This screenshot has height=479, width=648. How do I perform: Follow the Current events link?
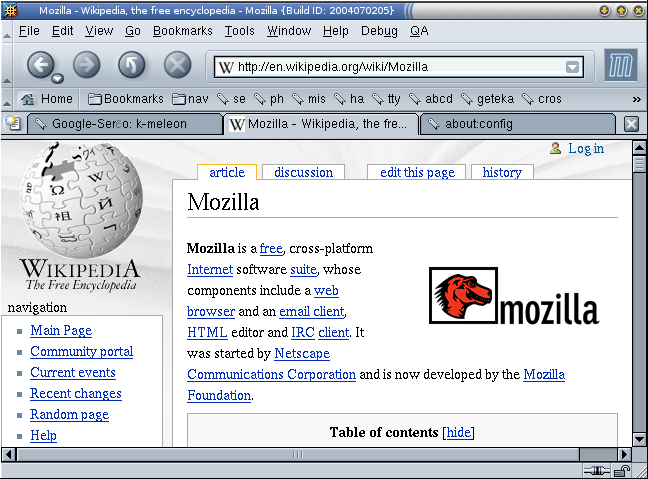[73, 373]
